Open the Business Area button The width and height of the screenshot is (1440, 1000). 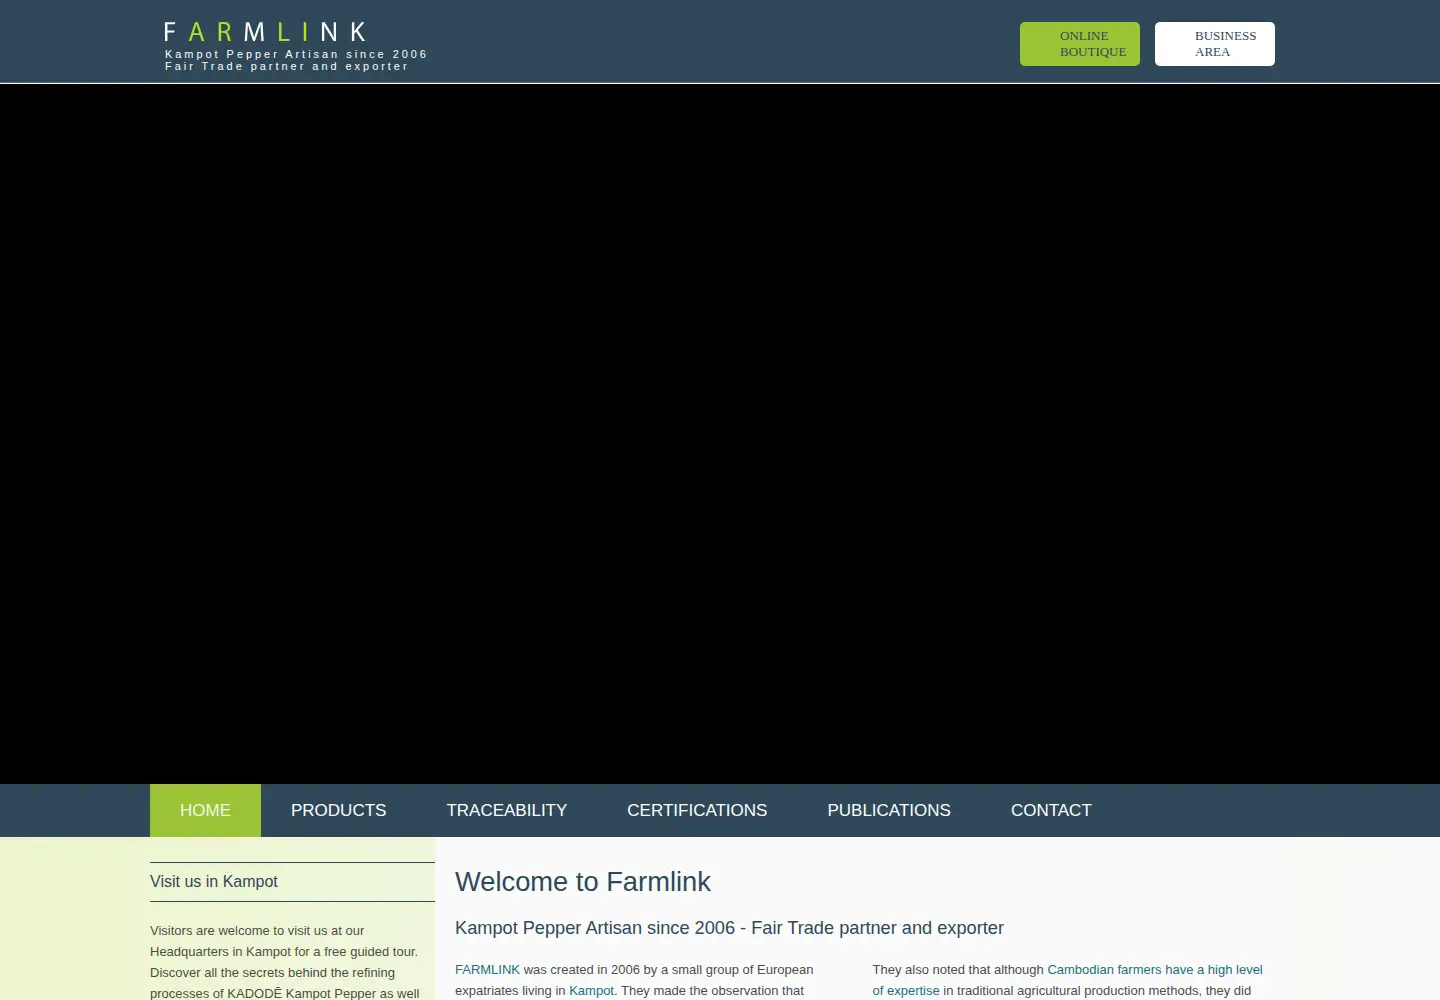pyautogui.click(x=1215, y=44)
